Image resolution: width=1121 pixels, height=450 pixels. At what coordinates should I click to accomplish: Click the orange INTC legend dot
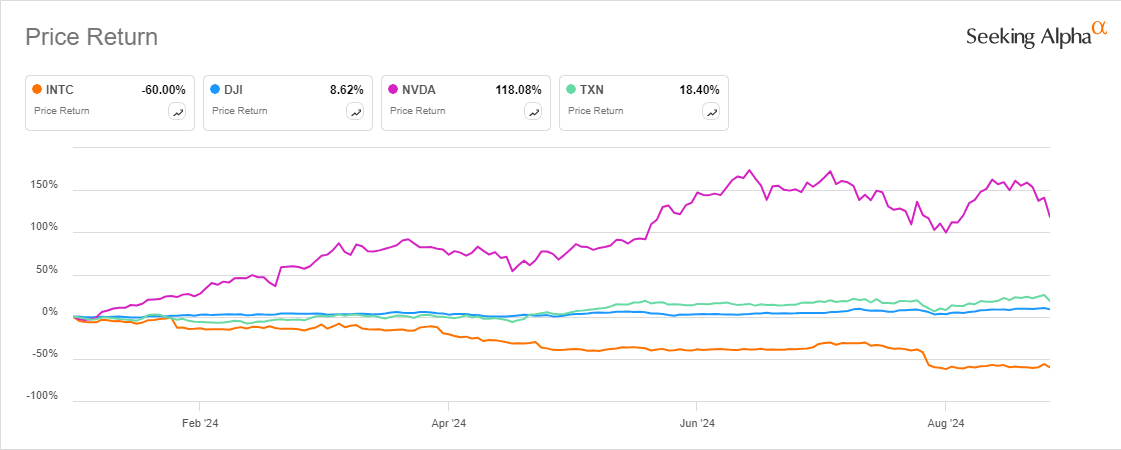[x=37, y=89]
